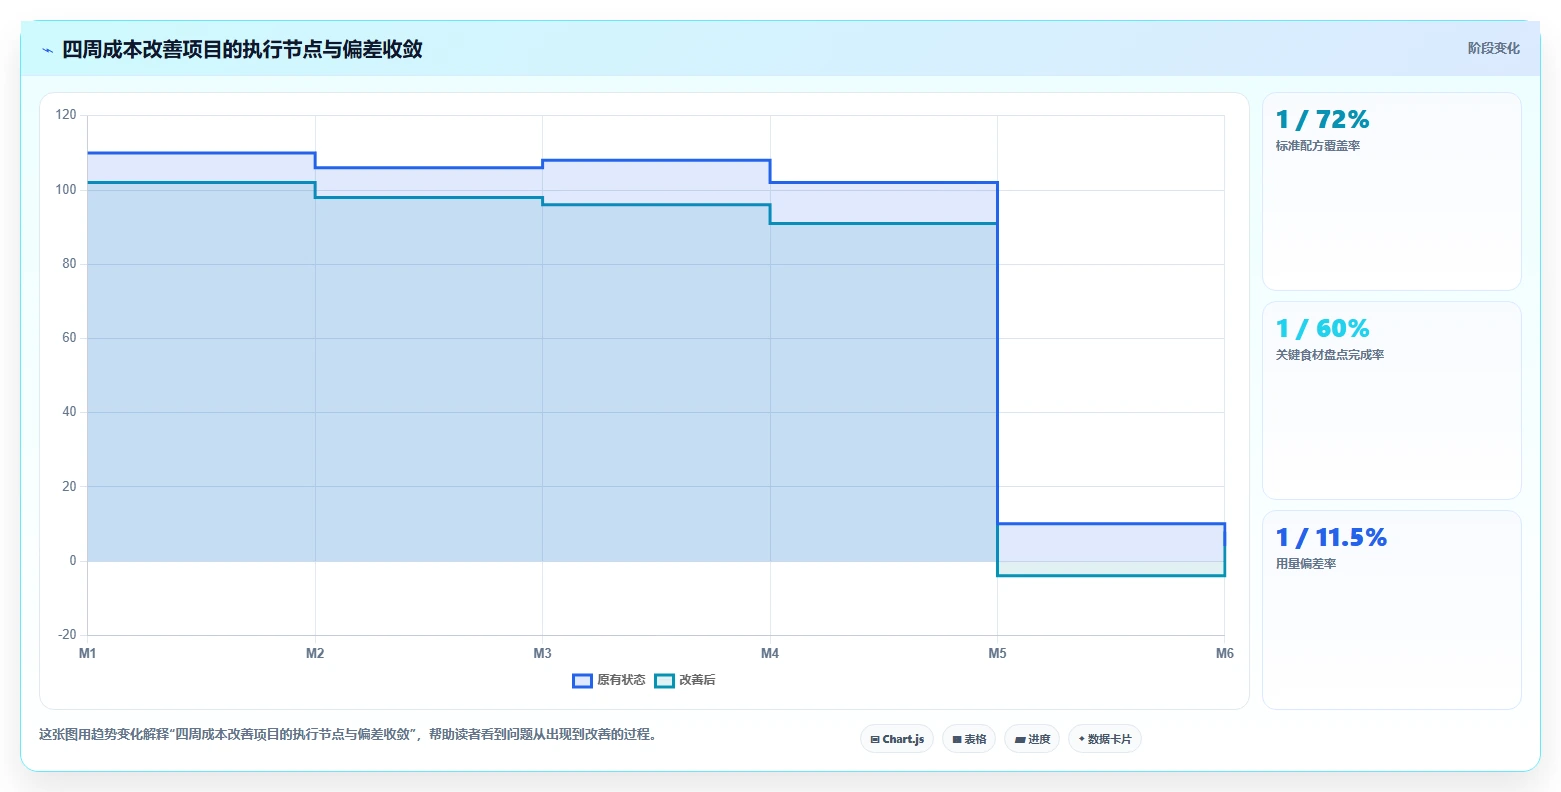Viewport: 1561px width, 792px height.
Task: Click the M5 x-axis label
Action: 997,653
